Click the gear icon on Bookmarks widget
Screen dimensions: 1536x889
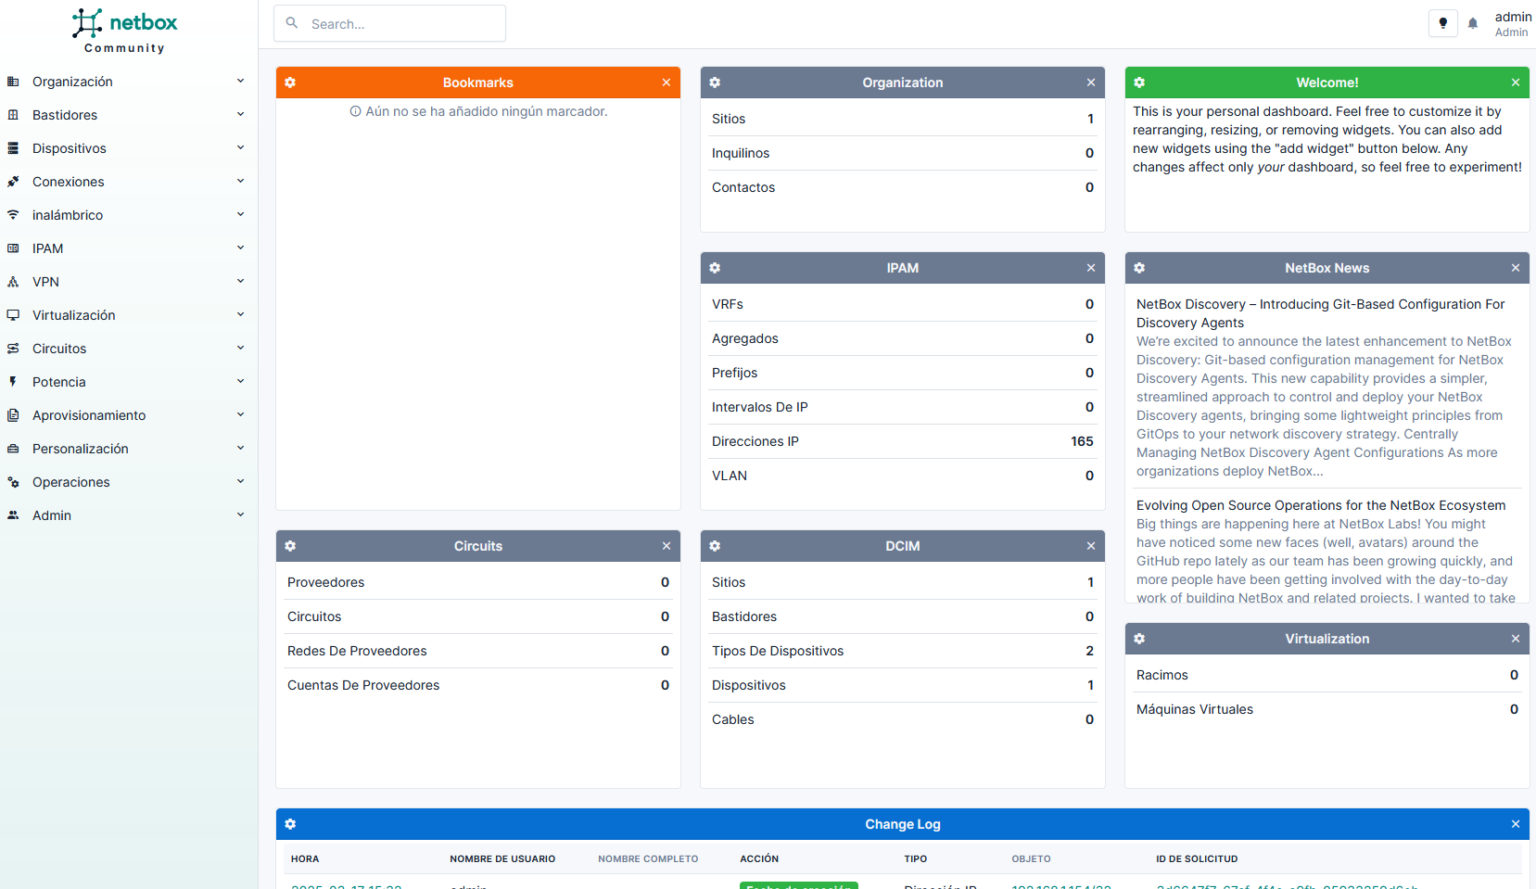(x=290, y=83)
